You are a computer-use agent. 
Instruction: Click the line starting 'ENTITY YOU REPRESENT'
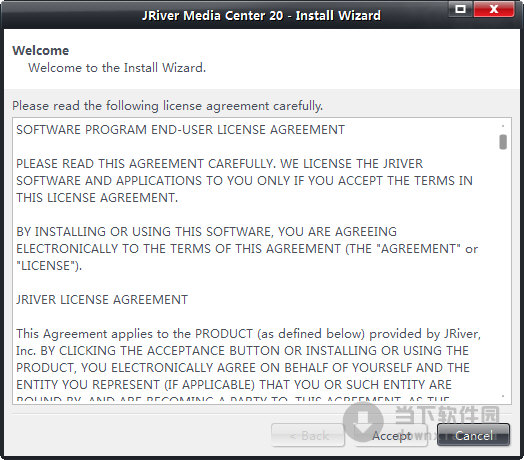click(x=234, y=384)
